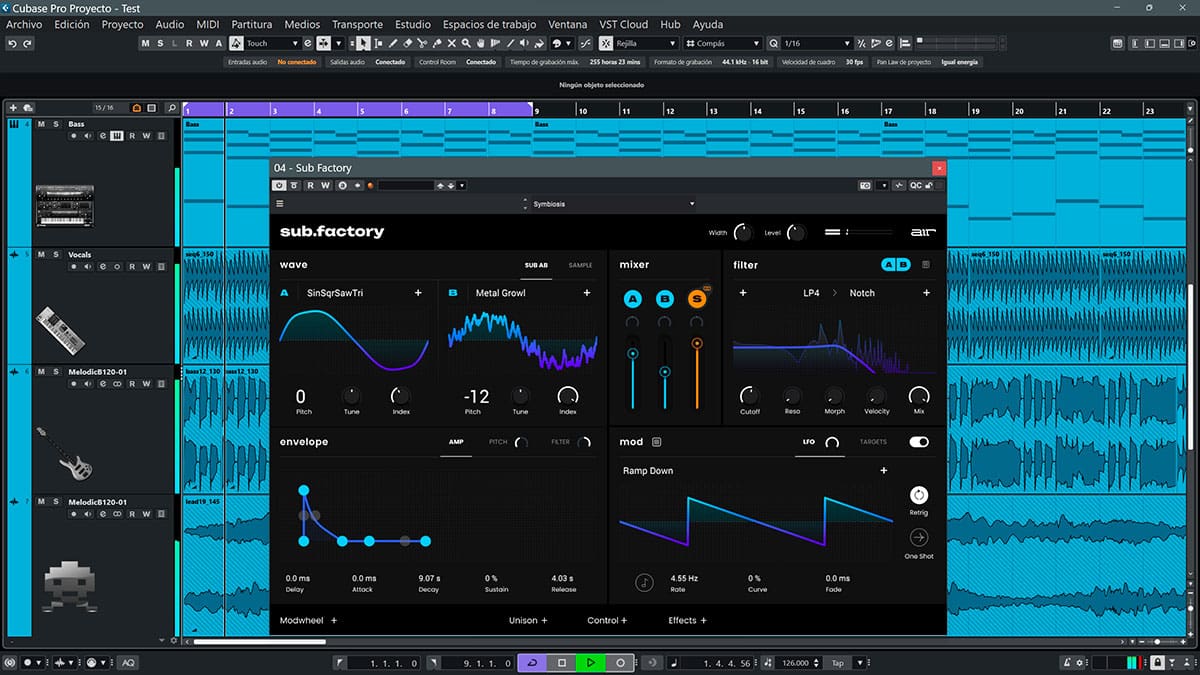Select the Split scissors tool
The width and height of the screenshot is (1200, 675).
click(x=422, y=43)
